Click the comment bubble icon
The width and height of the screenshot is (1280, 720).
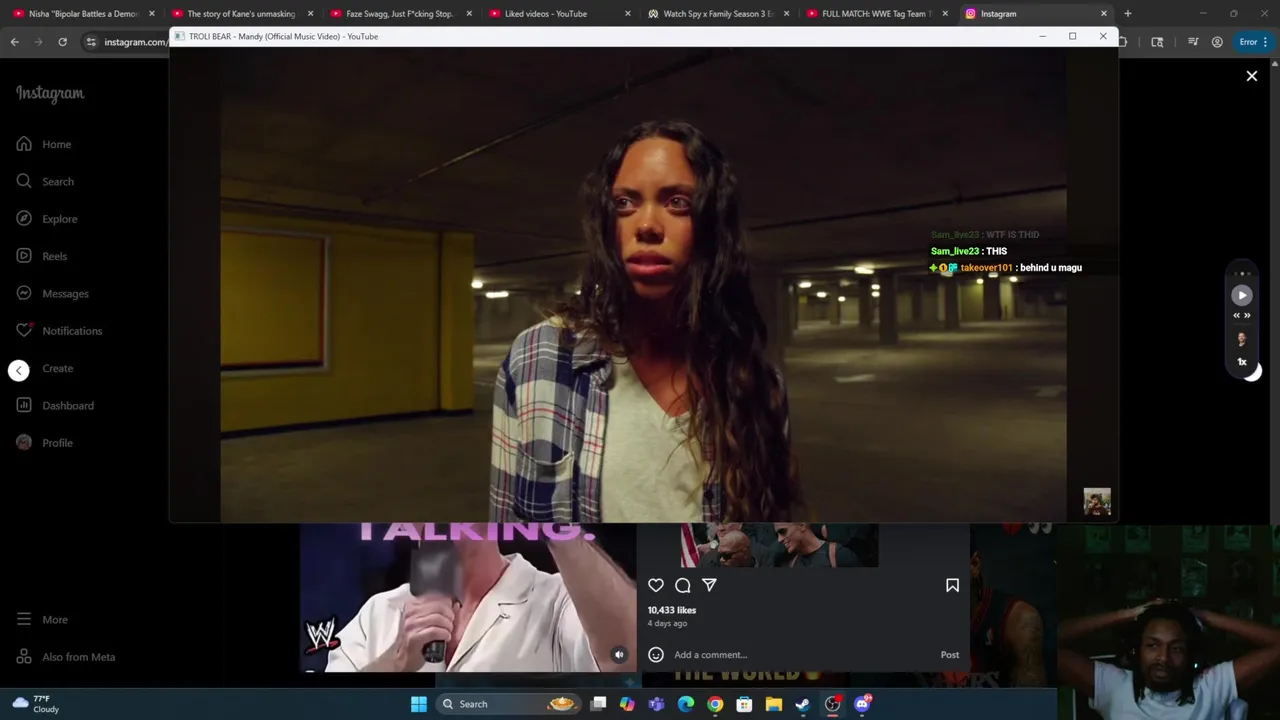tap(683, 586)
